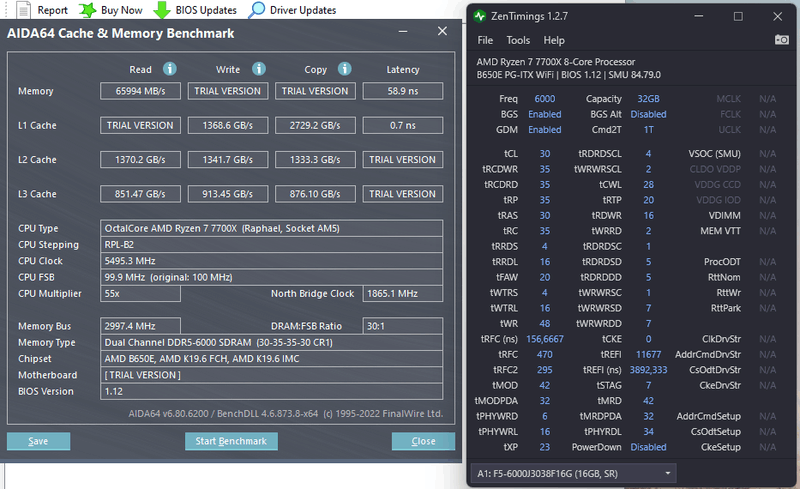Click the Chipset AMD B650E field
The width and height of the screenshot is (800, 489).
[x=271, y=358]
